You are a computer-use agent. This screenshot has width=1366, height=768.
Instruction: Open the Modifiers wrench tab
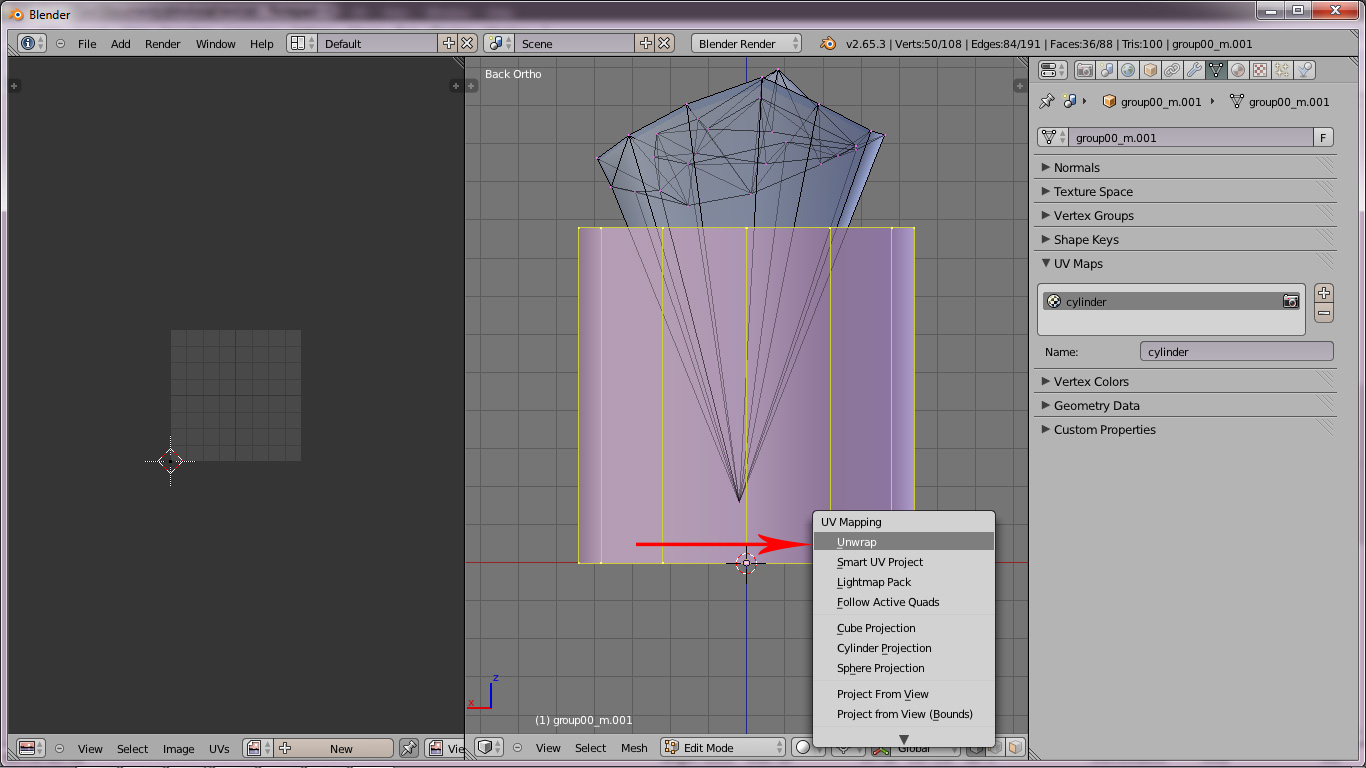(x=1194, y=70)
